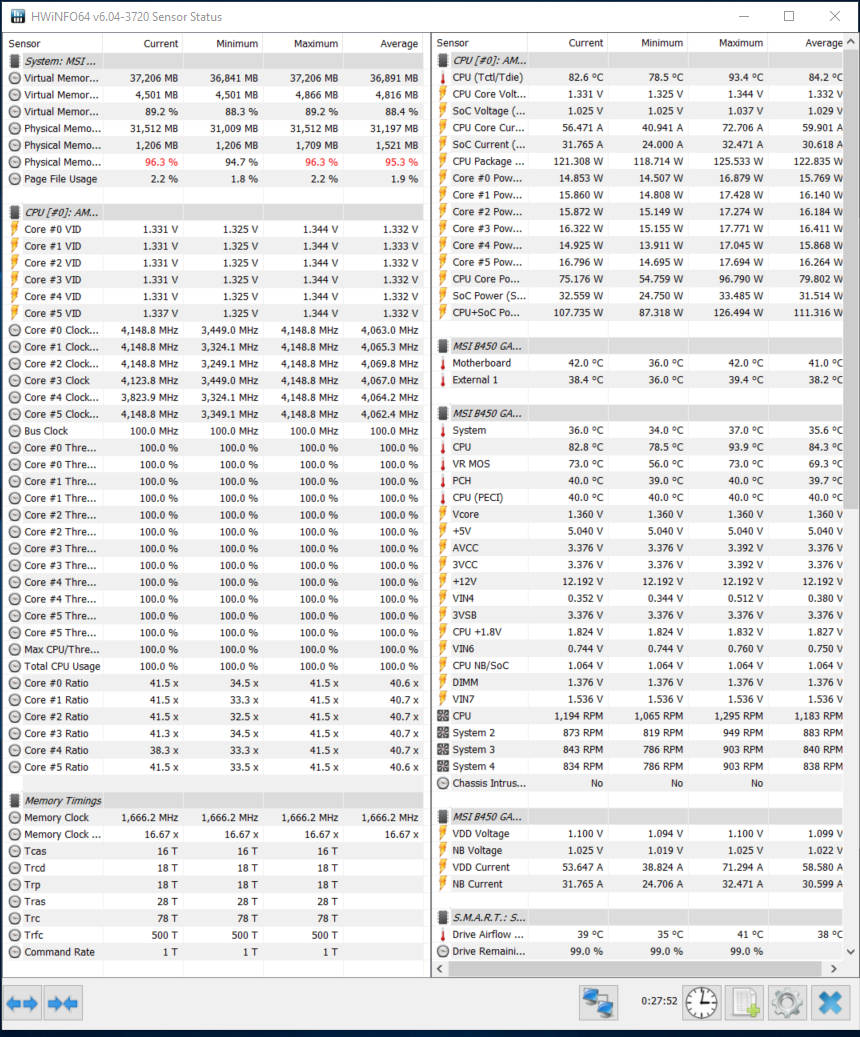Click fan icon next to CPU RPM row
This screenshot has height=1037, width=860.
coord(443,716)
